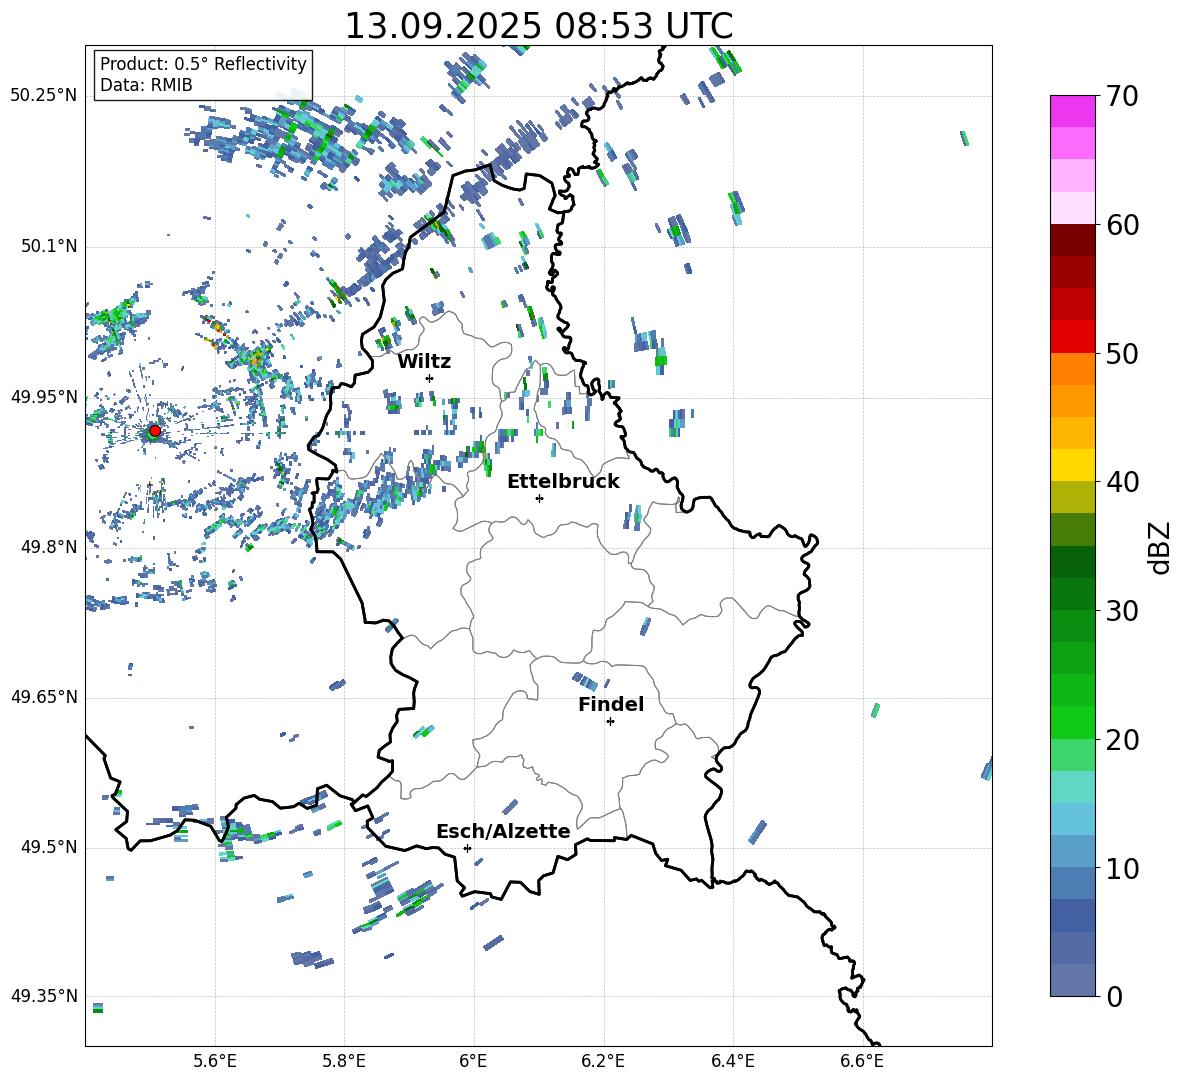Click the magenta swatch at top of colorbar
Screen dimensions: 1184x1081
(x=1073, y=111)
